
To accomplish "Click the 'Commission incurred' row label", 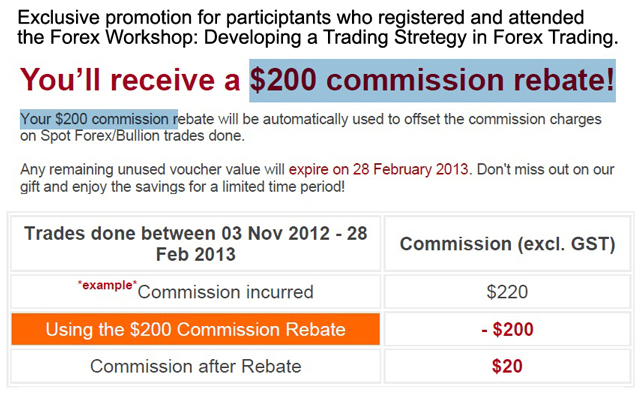I will [225, 292].
